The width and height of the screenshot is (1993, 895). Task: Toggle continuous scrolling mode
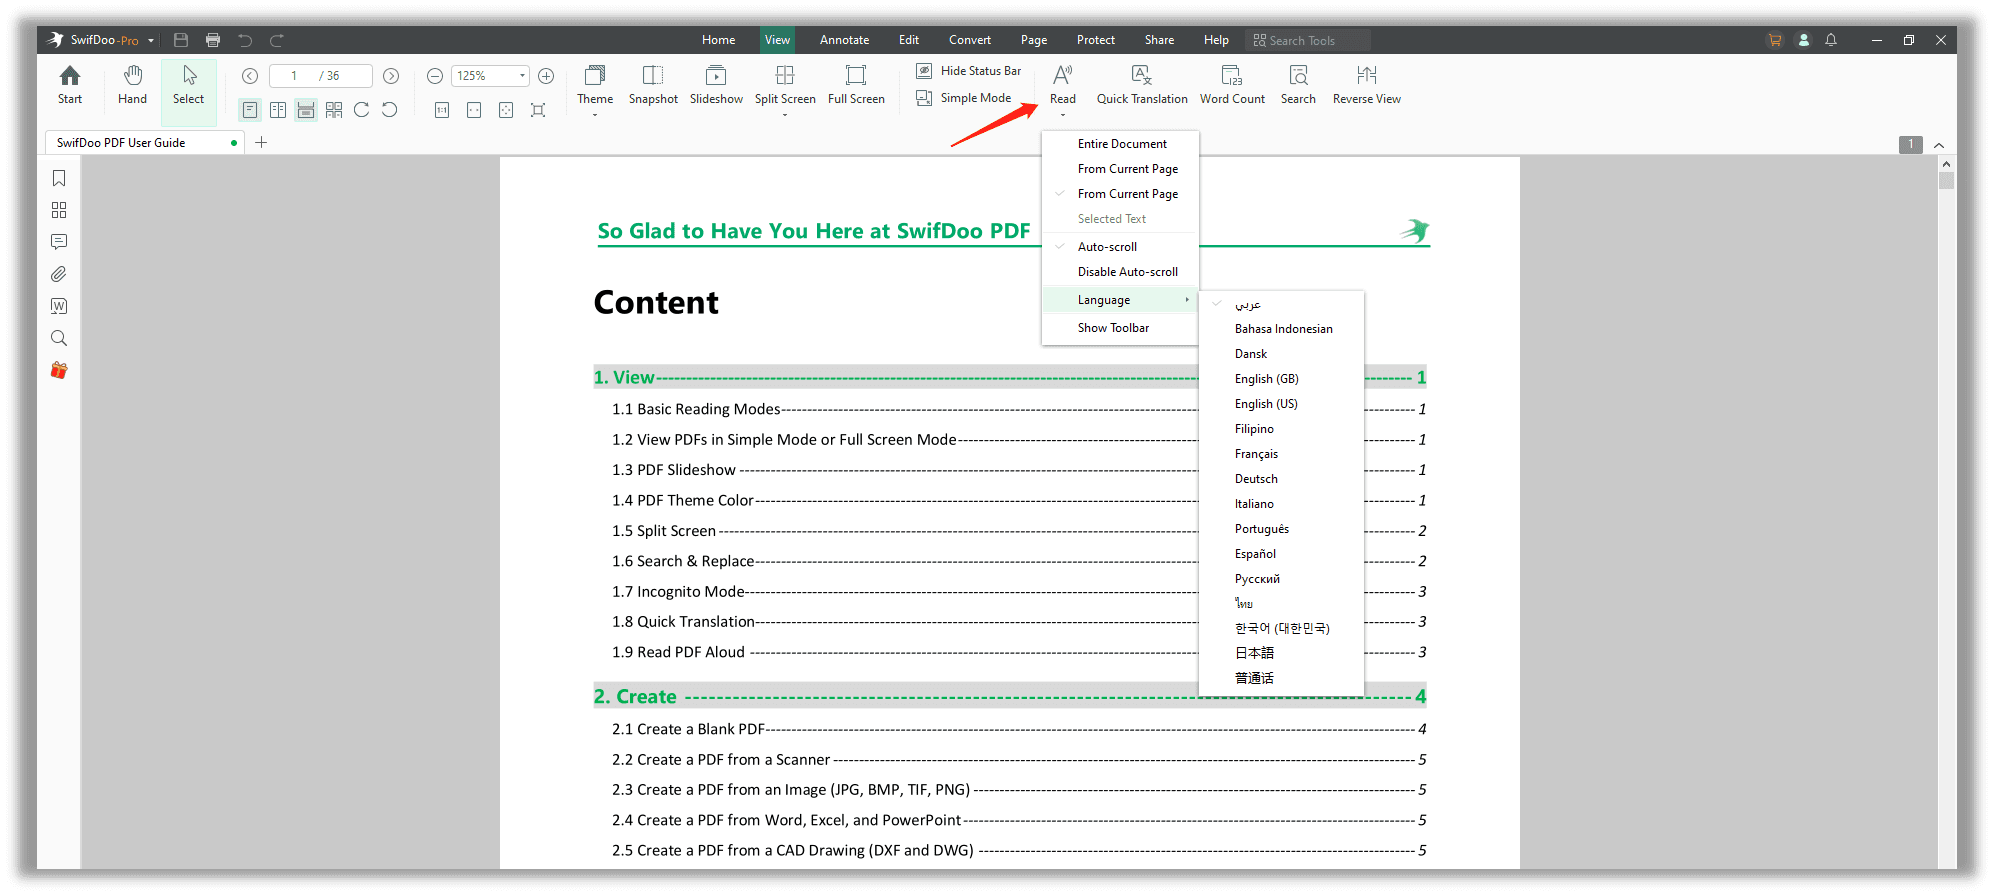[x=306, y=110]
